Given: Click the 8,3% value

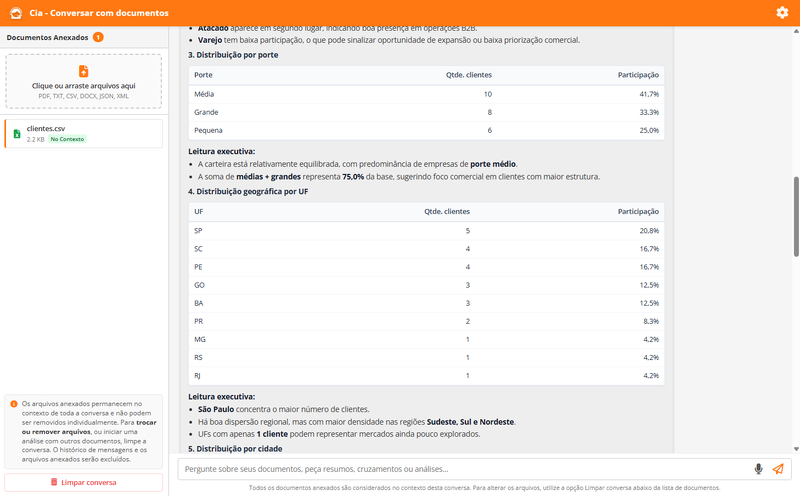Looking at the screenshot, I should 651,321.
